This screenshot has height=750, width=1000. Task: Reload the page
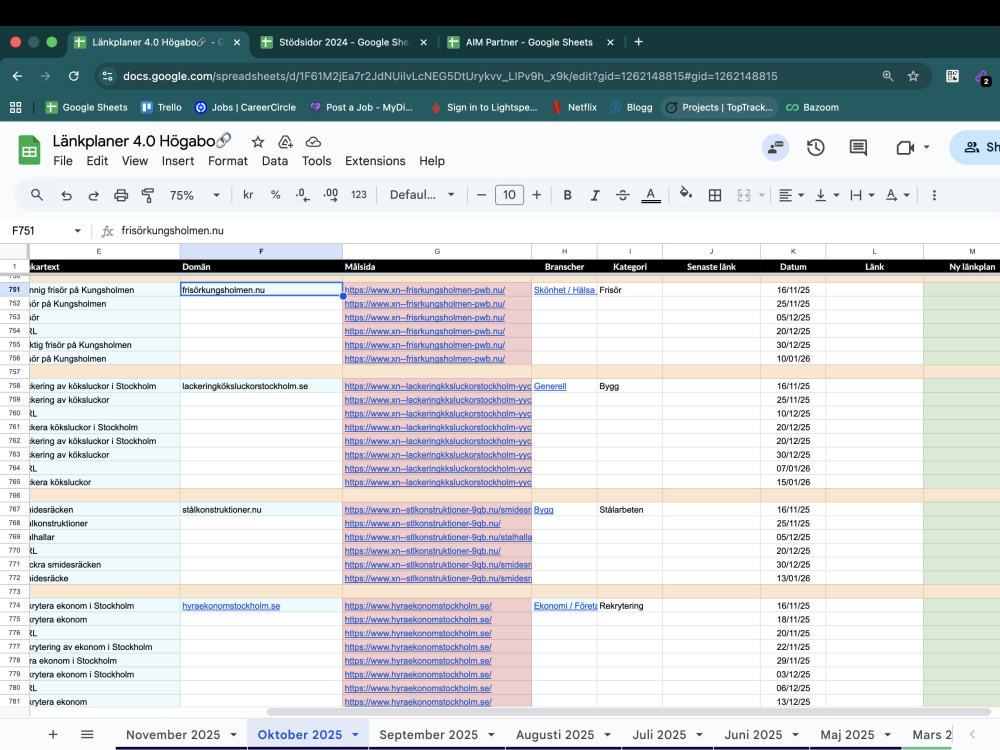click(x=74, y=77)
